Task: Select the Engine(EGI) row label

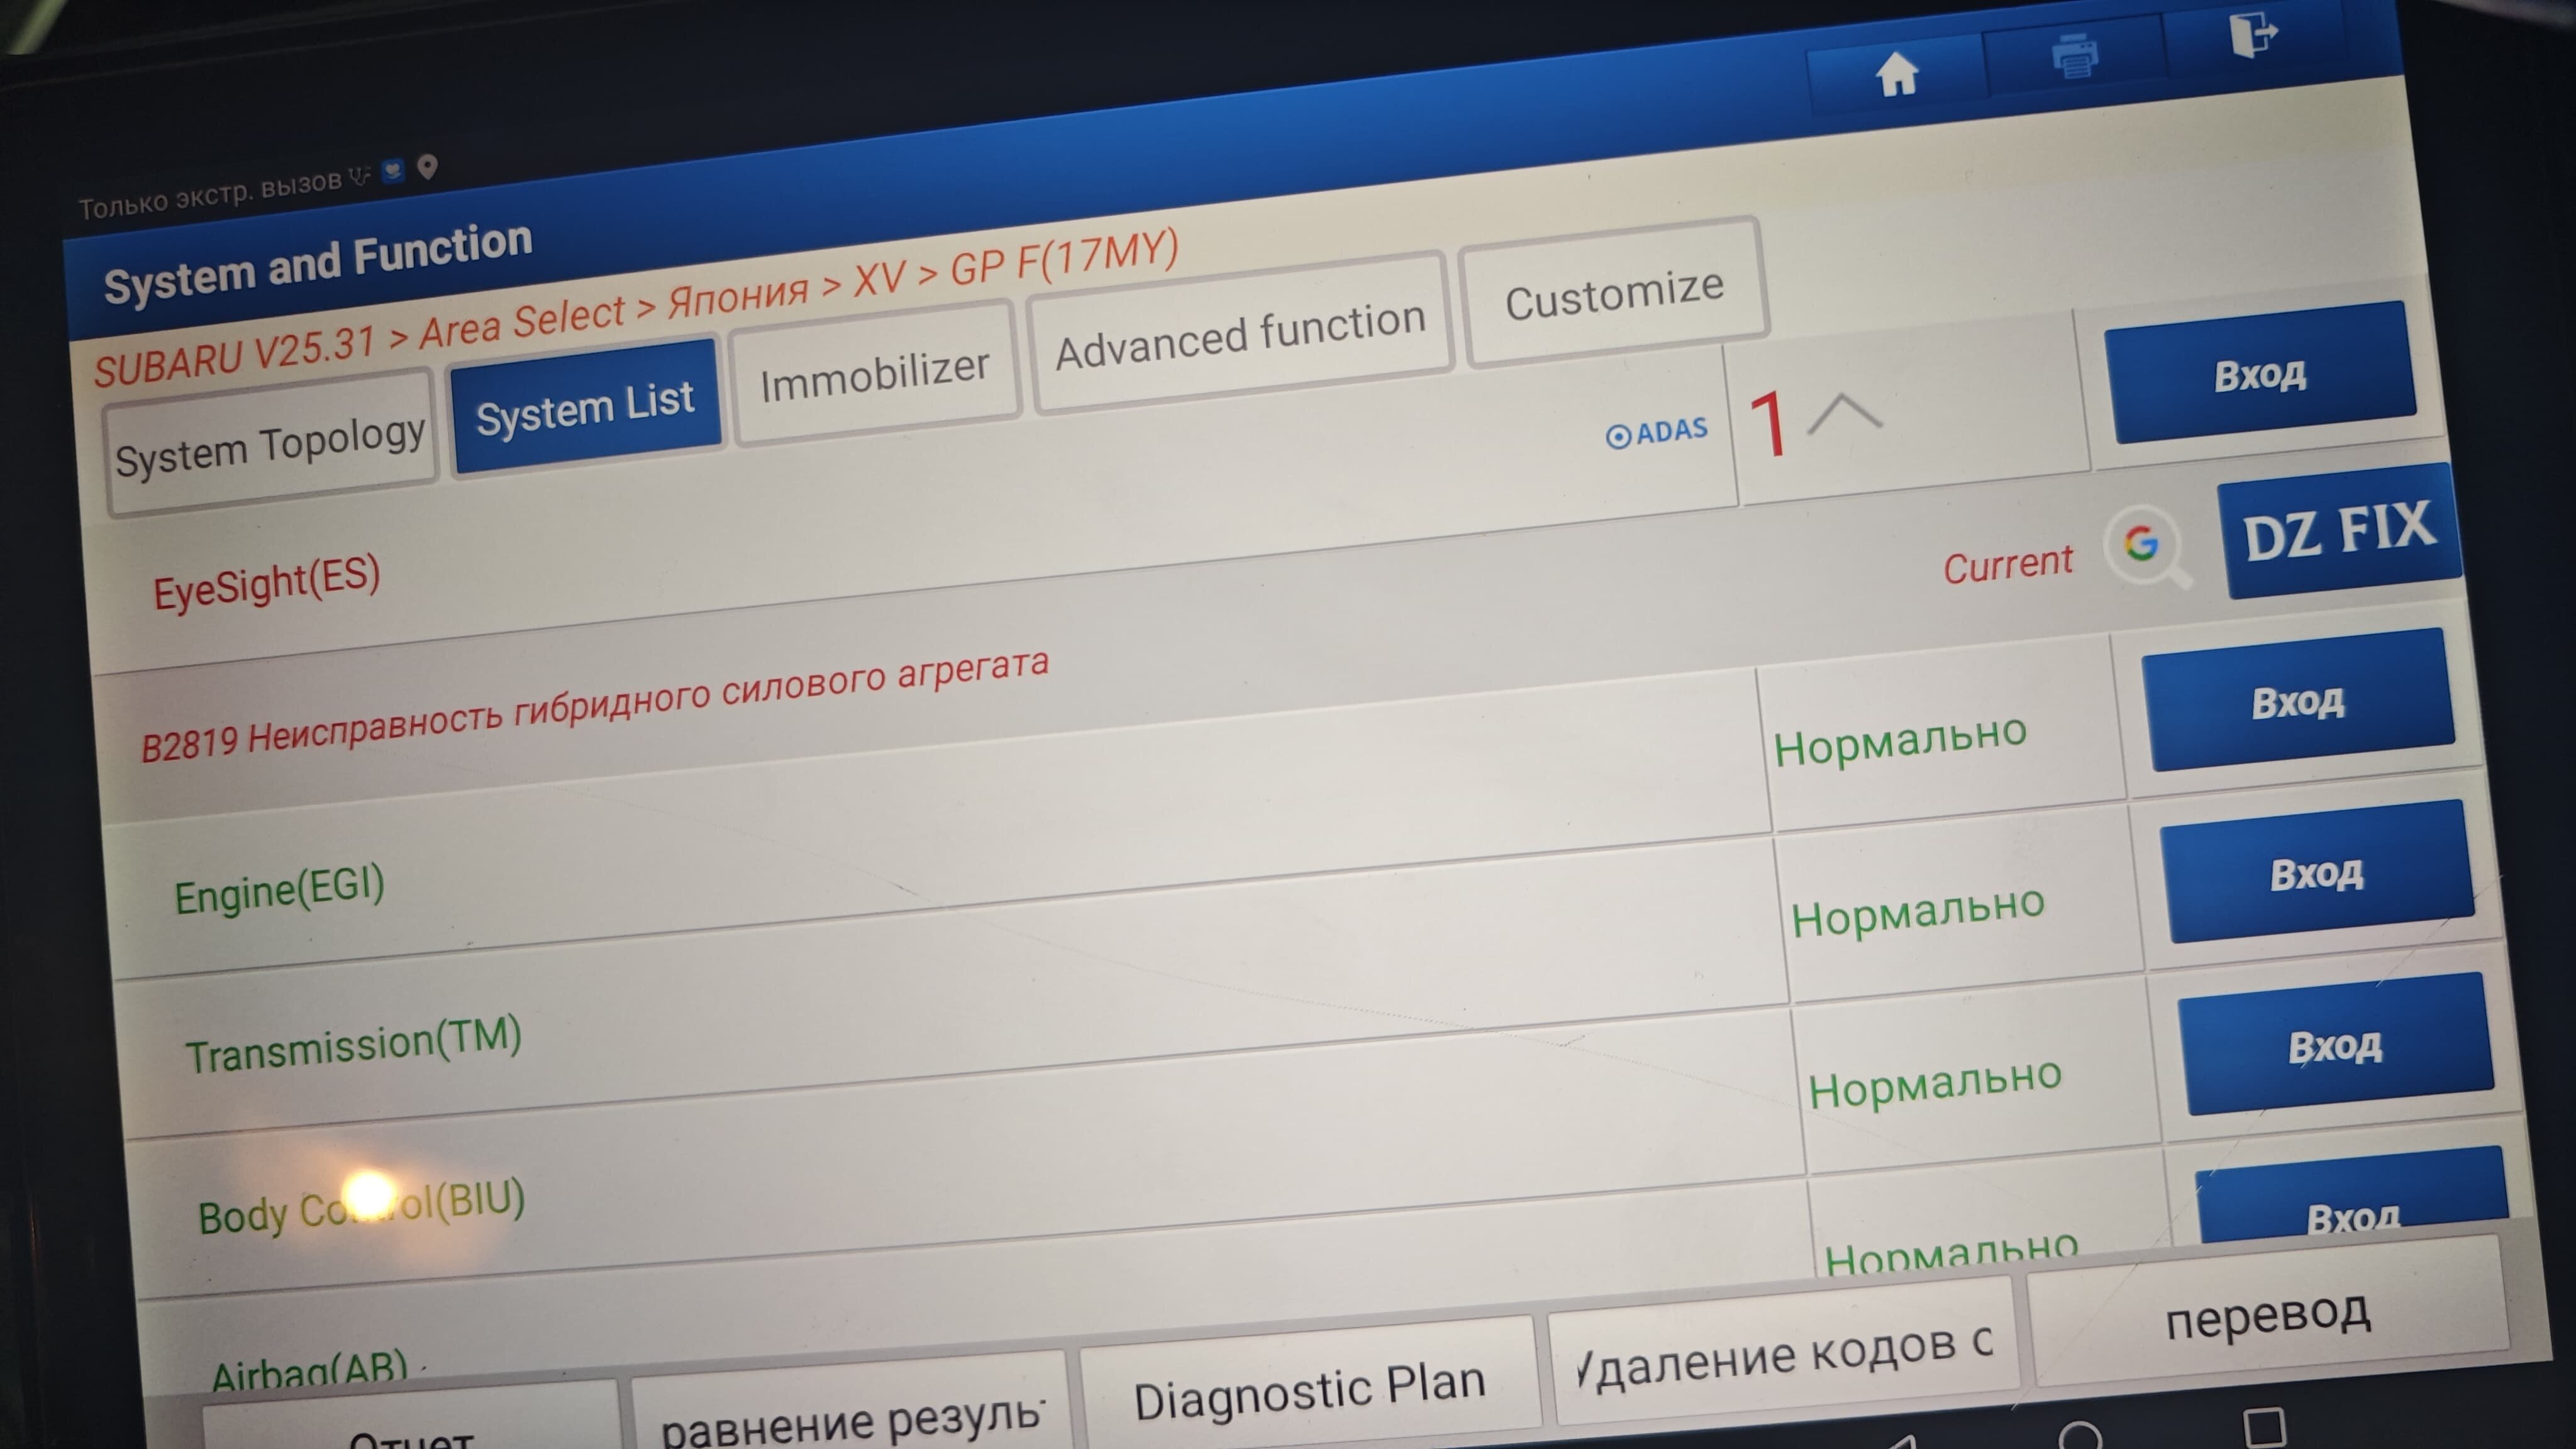Action: pyautogui.click(x=279, y=890)
